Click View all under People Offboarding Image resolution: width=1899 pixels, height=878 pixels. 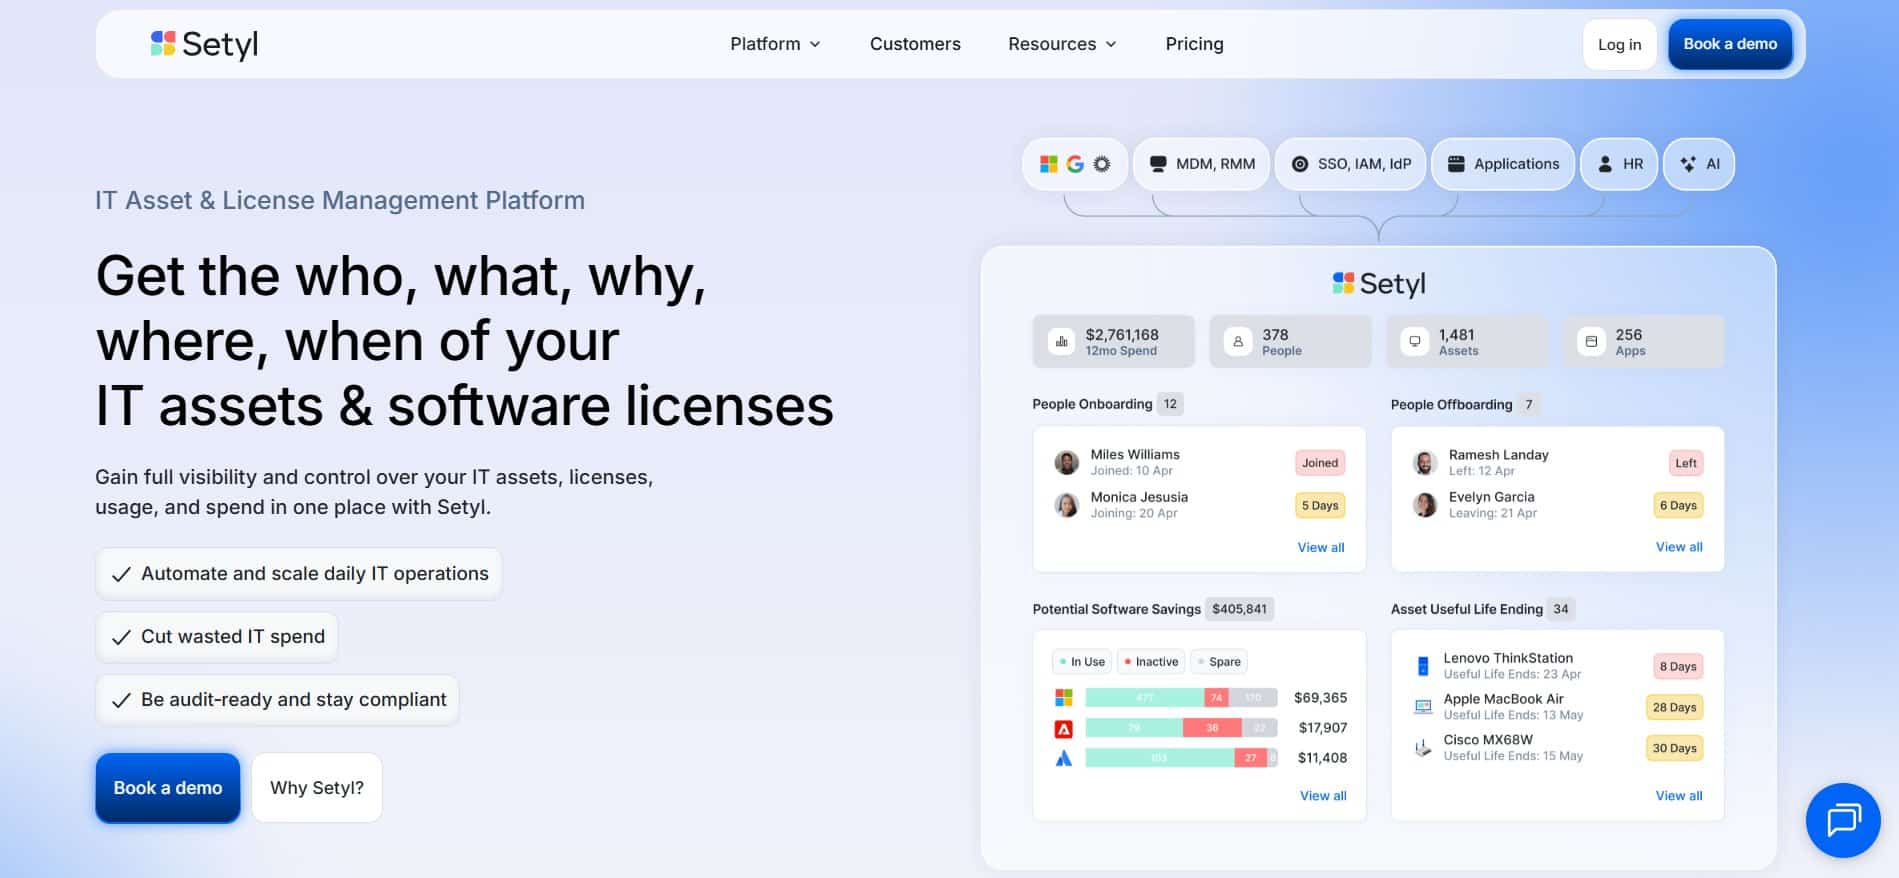click(x=1679, y=547)
